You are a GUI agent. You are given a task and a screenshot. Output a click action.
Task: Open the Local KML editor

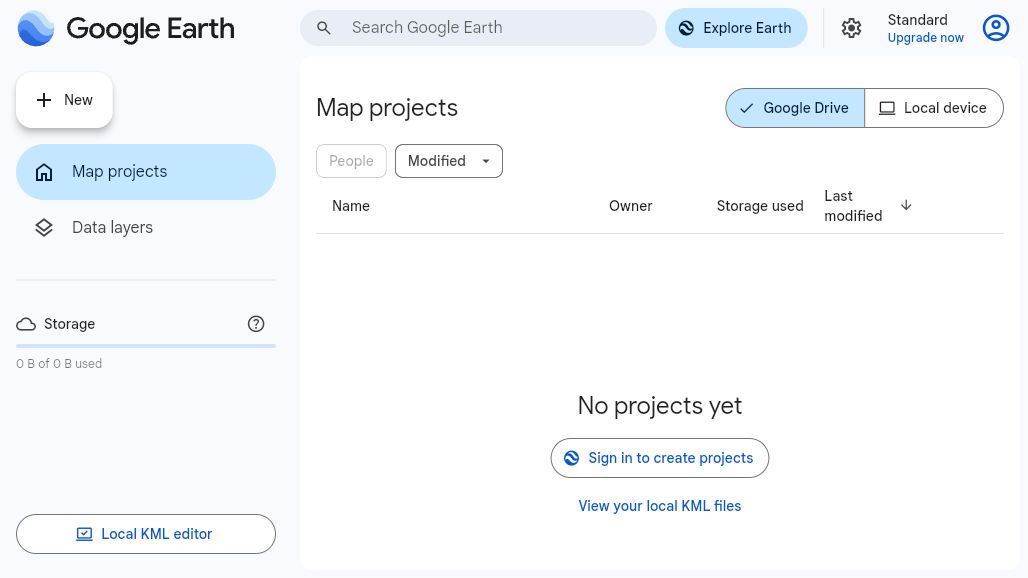tap(146, 534)
